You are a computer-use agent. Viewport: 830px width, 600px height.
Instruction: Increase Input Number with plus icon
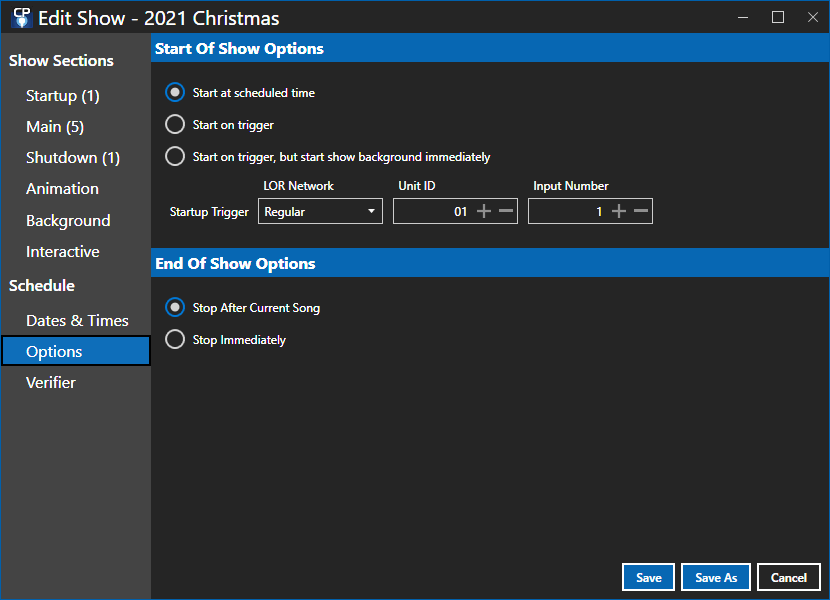[619, 211]
